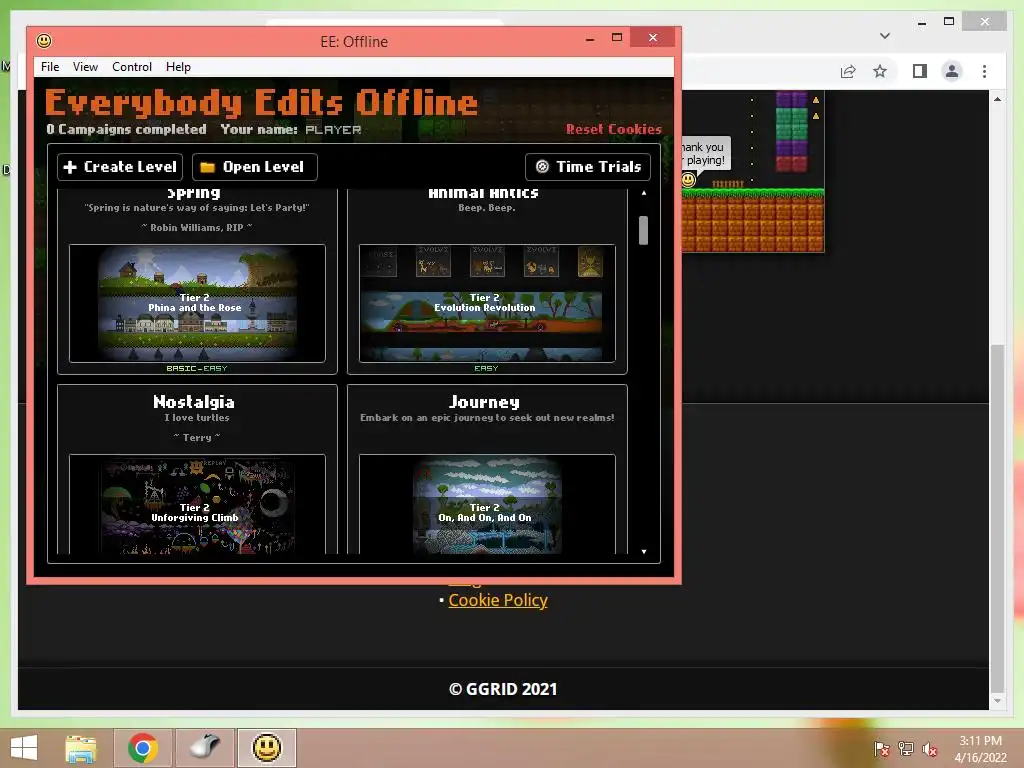Open the Help menu
The height and width of the screenshot is (768, 1024).
178,67
